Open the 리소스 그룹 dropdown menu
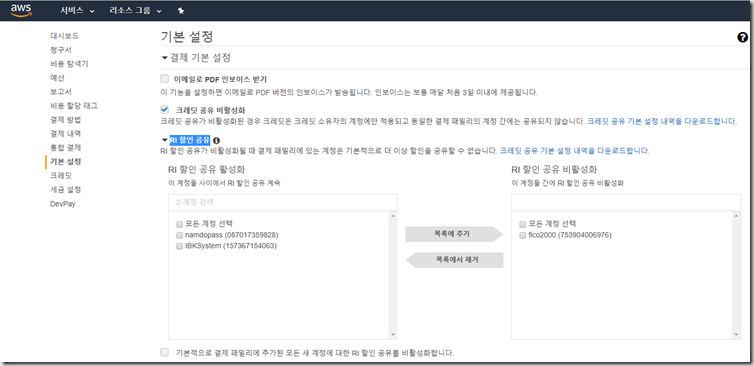This screenshot has height=366, width=754. coord(136,11)
